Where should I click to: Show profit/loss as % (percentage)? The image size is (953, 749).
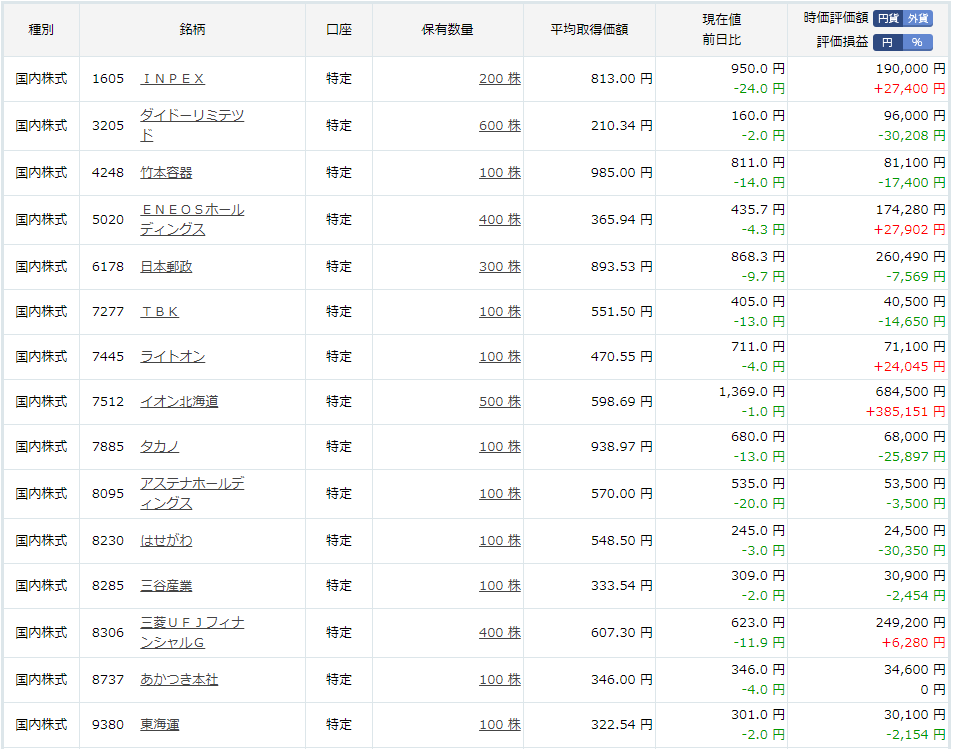pyautogui.click(x=918, y=42)
